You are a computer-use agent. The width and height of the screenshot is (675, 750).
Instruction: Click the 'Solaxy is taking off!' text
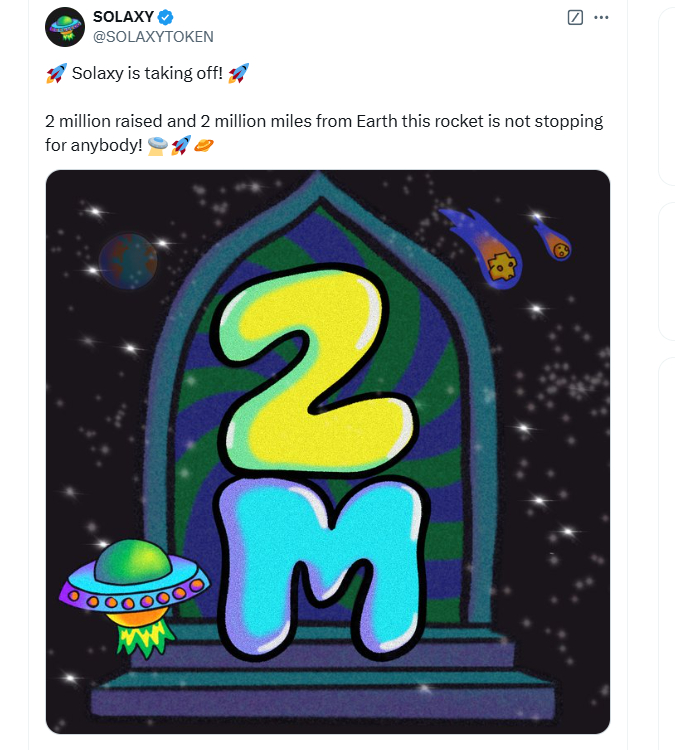coord(147,73)
